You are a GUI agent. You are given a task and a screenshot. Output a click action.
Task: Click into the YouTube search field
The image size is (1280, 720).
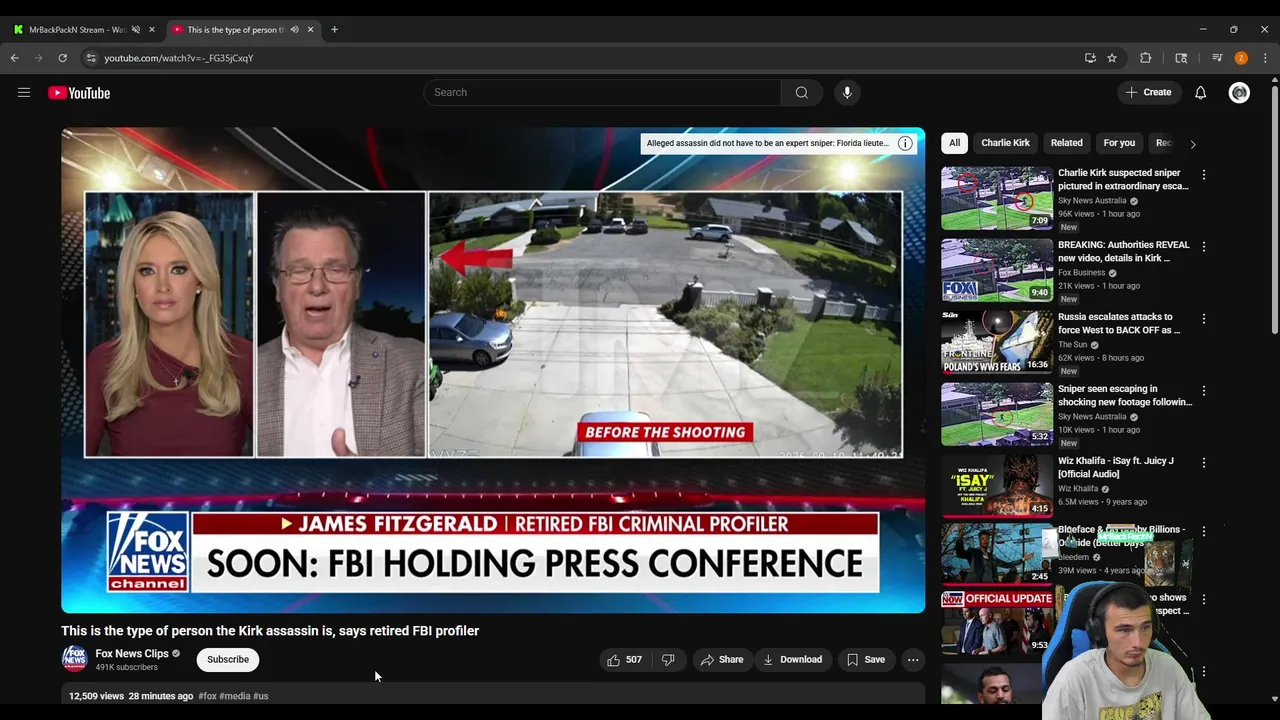(x=602, y=92)
